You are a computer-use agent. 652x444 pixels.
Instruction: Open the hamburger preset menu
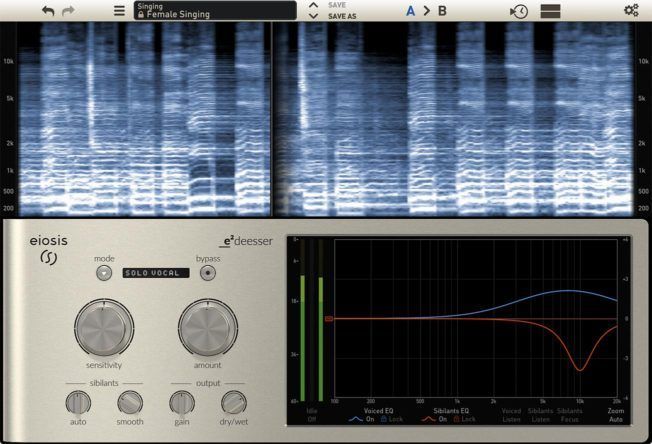click(x=119, y=10)
